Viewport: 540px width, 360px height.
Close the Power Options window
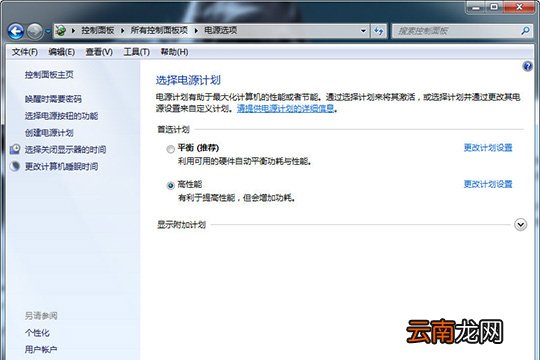[x=519, y=7]
